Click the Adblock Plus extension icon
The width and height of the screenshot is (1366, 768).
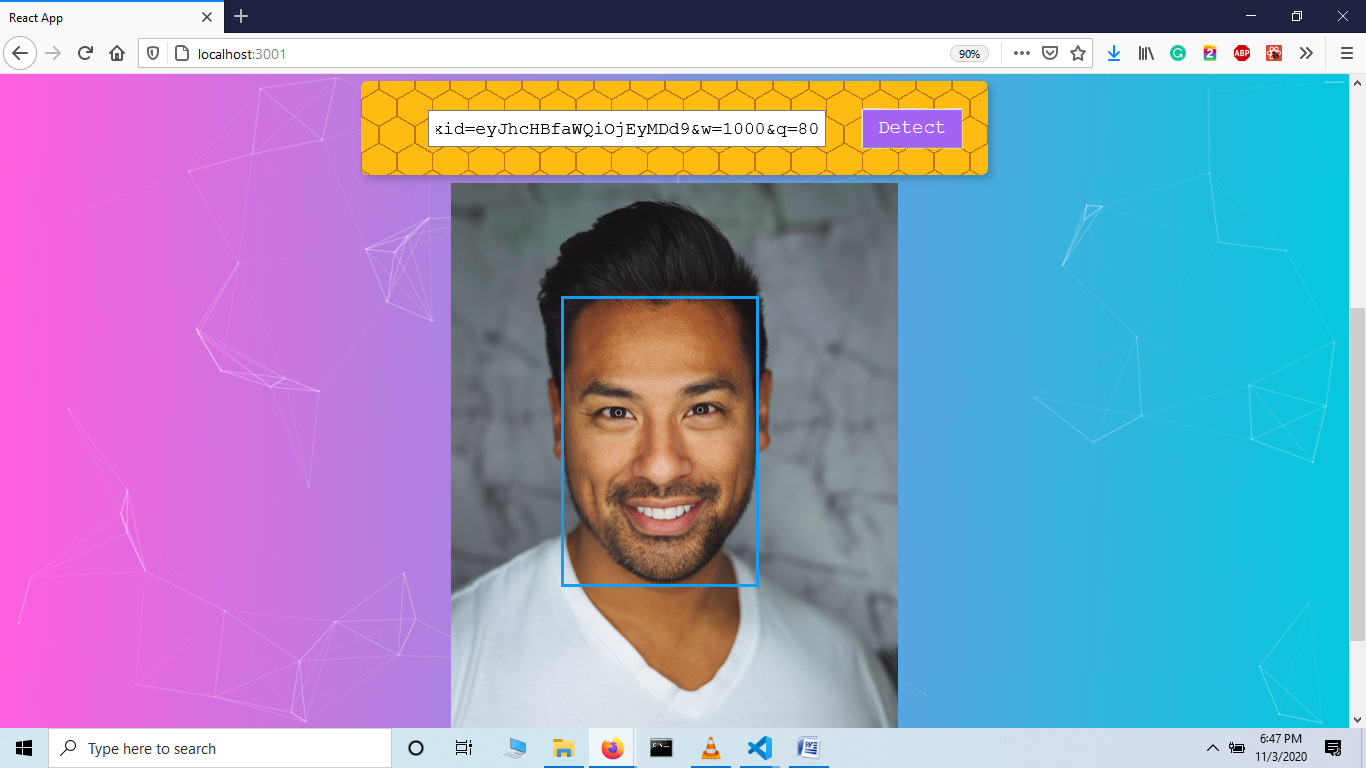[1242, 53]
